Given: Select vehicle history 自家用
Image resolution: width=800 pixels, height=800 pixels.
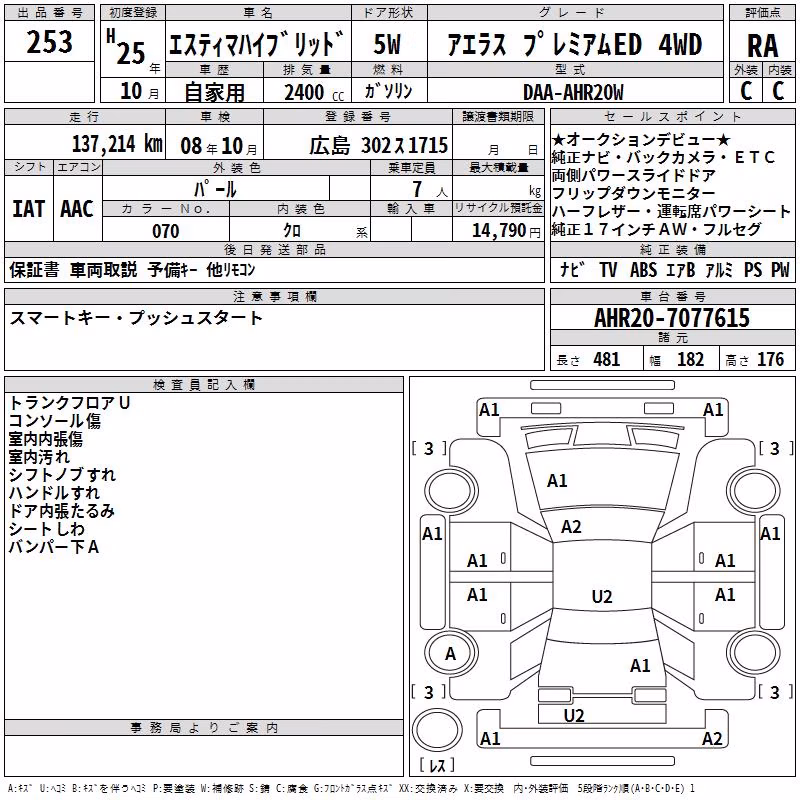Looking at the screenshot, I should click(x=214, y=92).
